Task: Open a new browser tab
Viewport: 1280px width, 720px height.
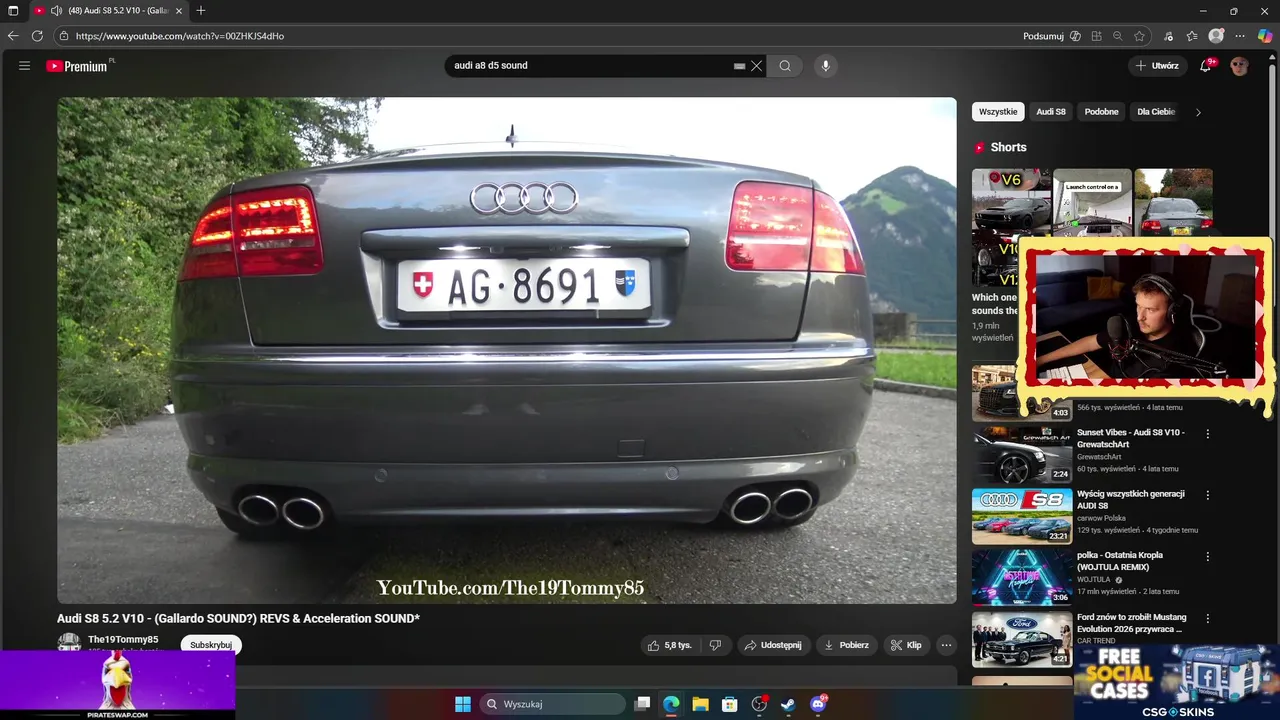Action: pos(201,11)
